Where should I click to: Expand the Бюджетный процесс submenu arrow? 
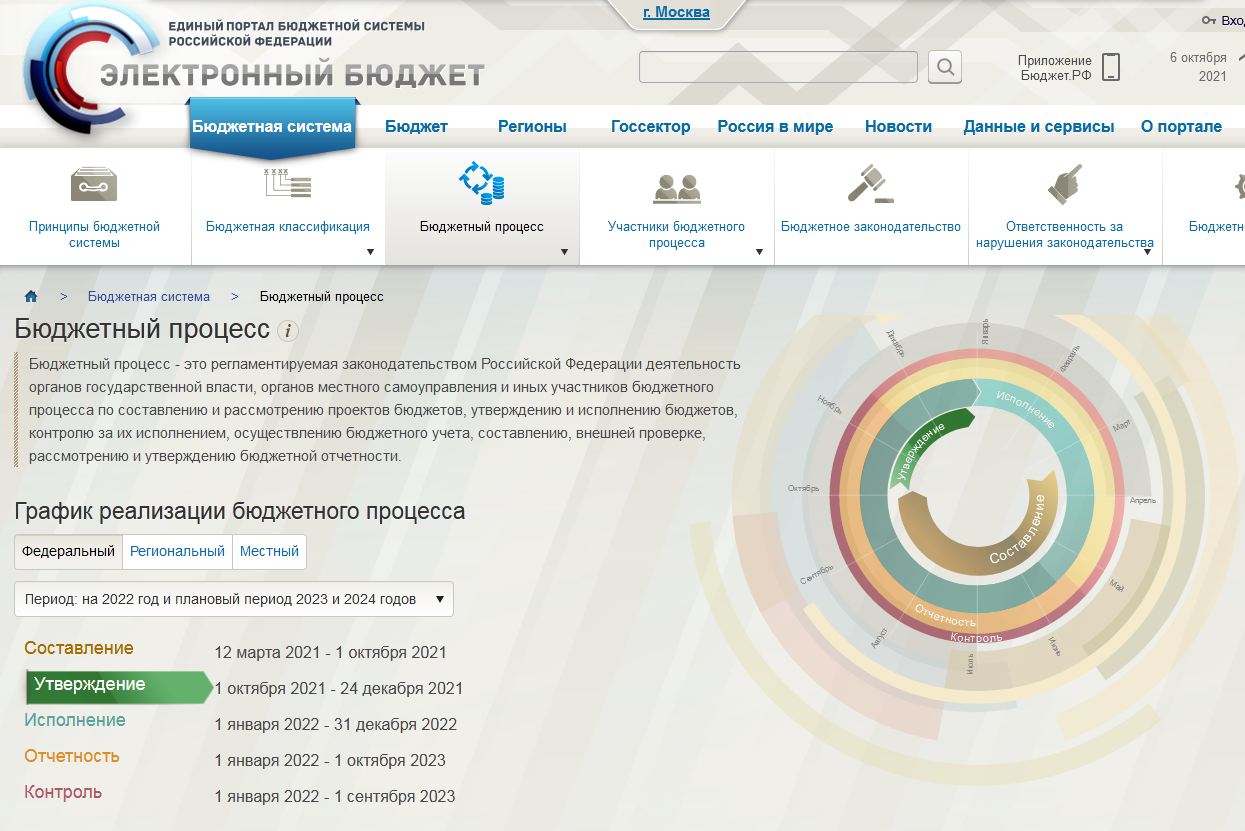click(564, 252)
